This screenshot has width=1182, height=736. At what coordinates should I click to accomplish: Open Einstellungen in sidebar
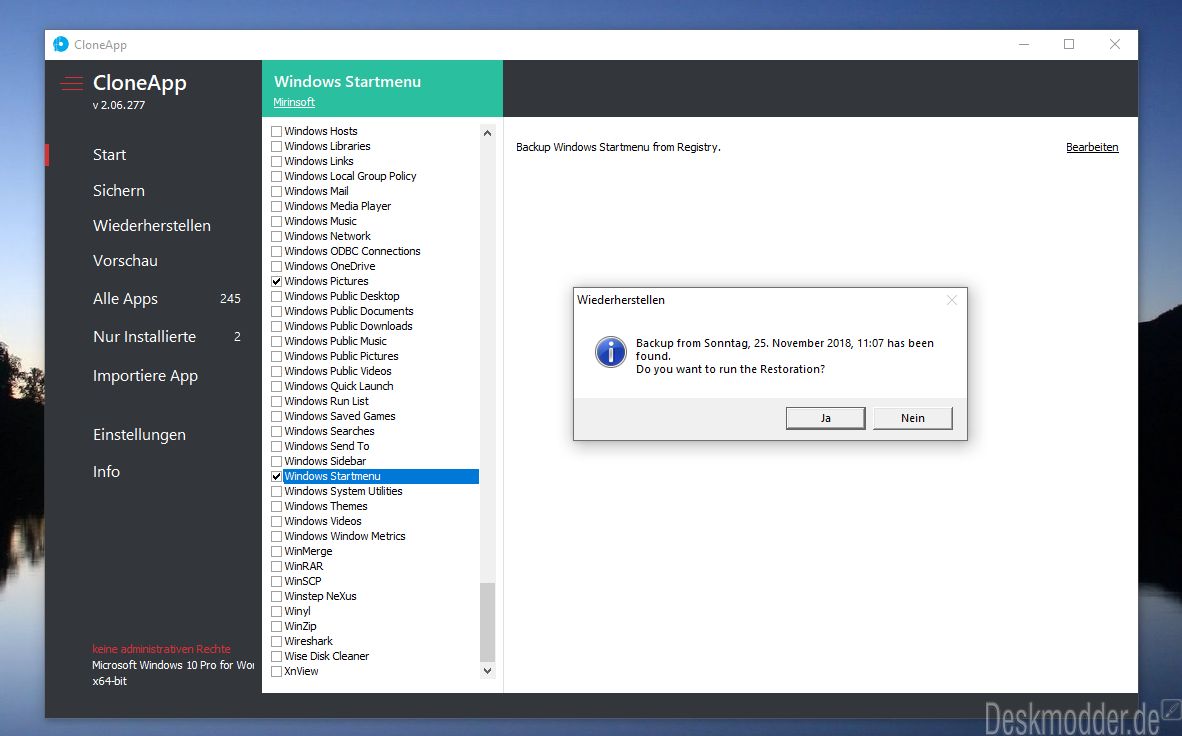139,435
